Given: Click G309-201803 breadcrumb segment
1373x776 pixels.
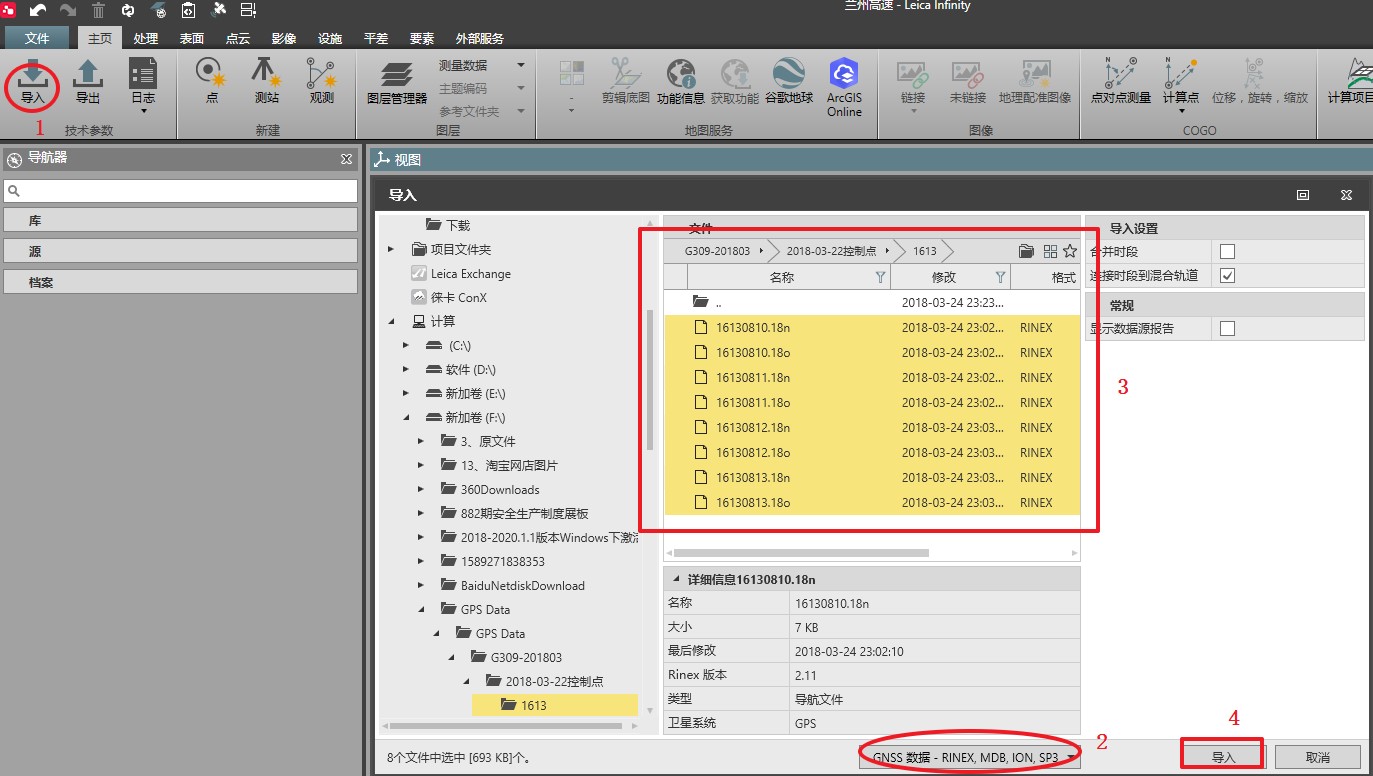Looking at the screenshot, I should [717, 251].
